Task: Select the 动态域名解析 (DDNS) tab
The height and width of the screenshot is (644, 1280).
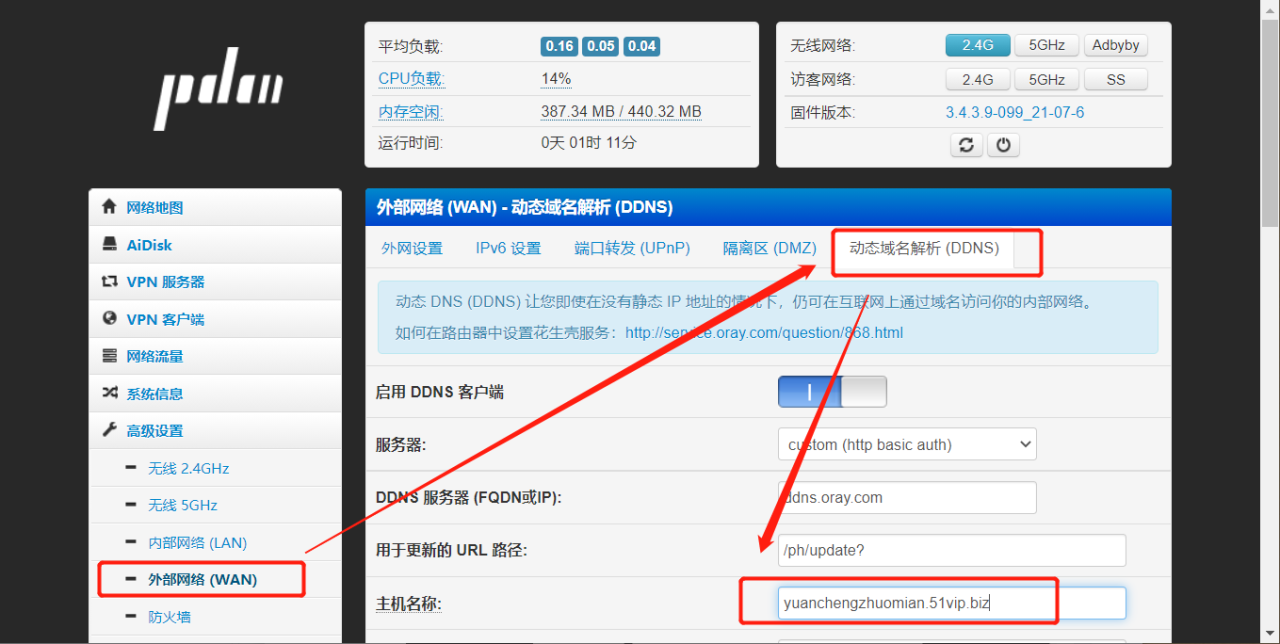Action: coord(924,248)
